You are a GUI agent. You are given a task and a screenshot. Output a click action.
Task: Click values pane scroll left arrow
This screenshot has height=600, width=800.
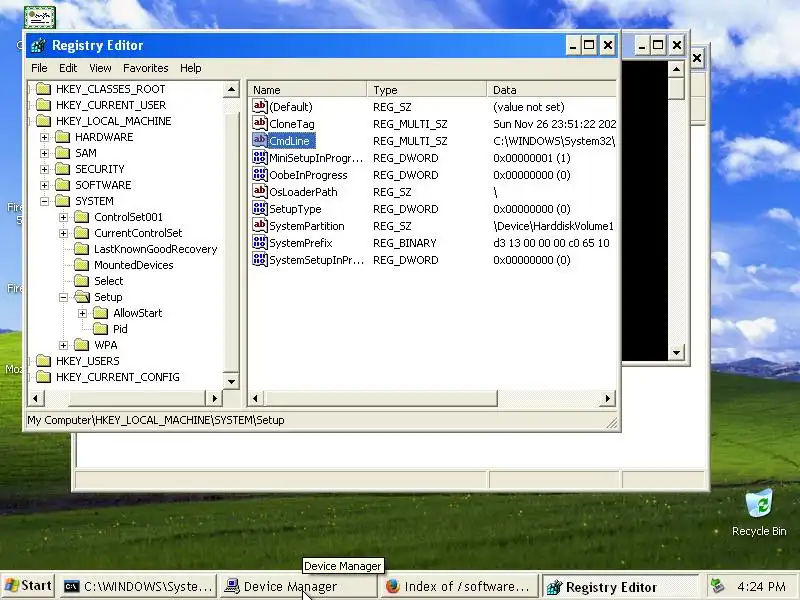click(255, 398)
